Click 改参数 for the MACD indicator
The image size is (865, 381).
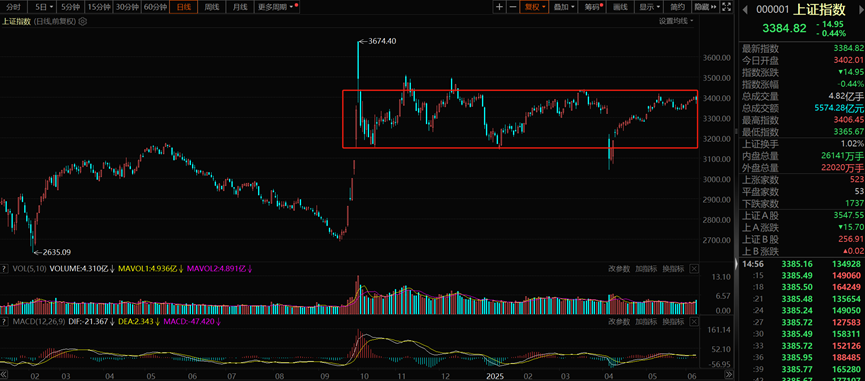619,321
